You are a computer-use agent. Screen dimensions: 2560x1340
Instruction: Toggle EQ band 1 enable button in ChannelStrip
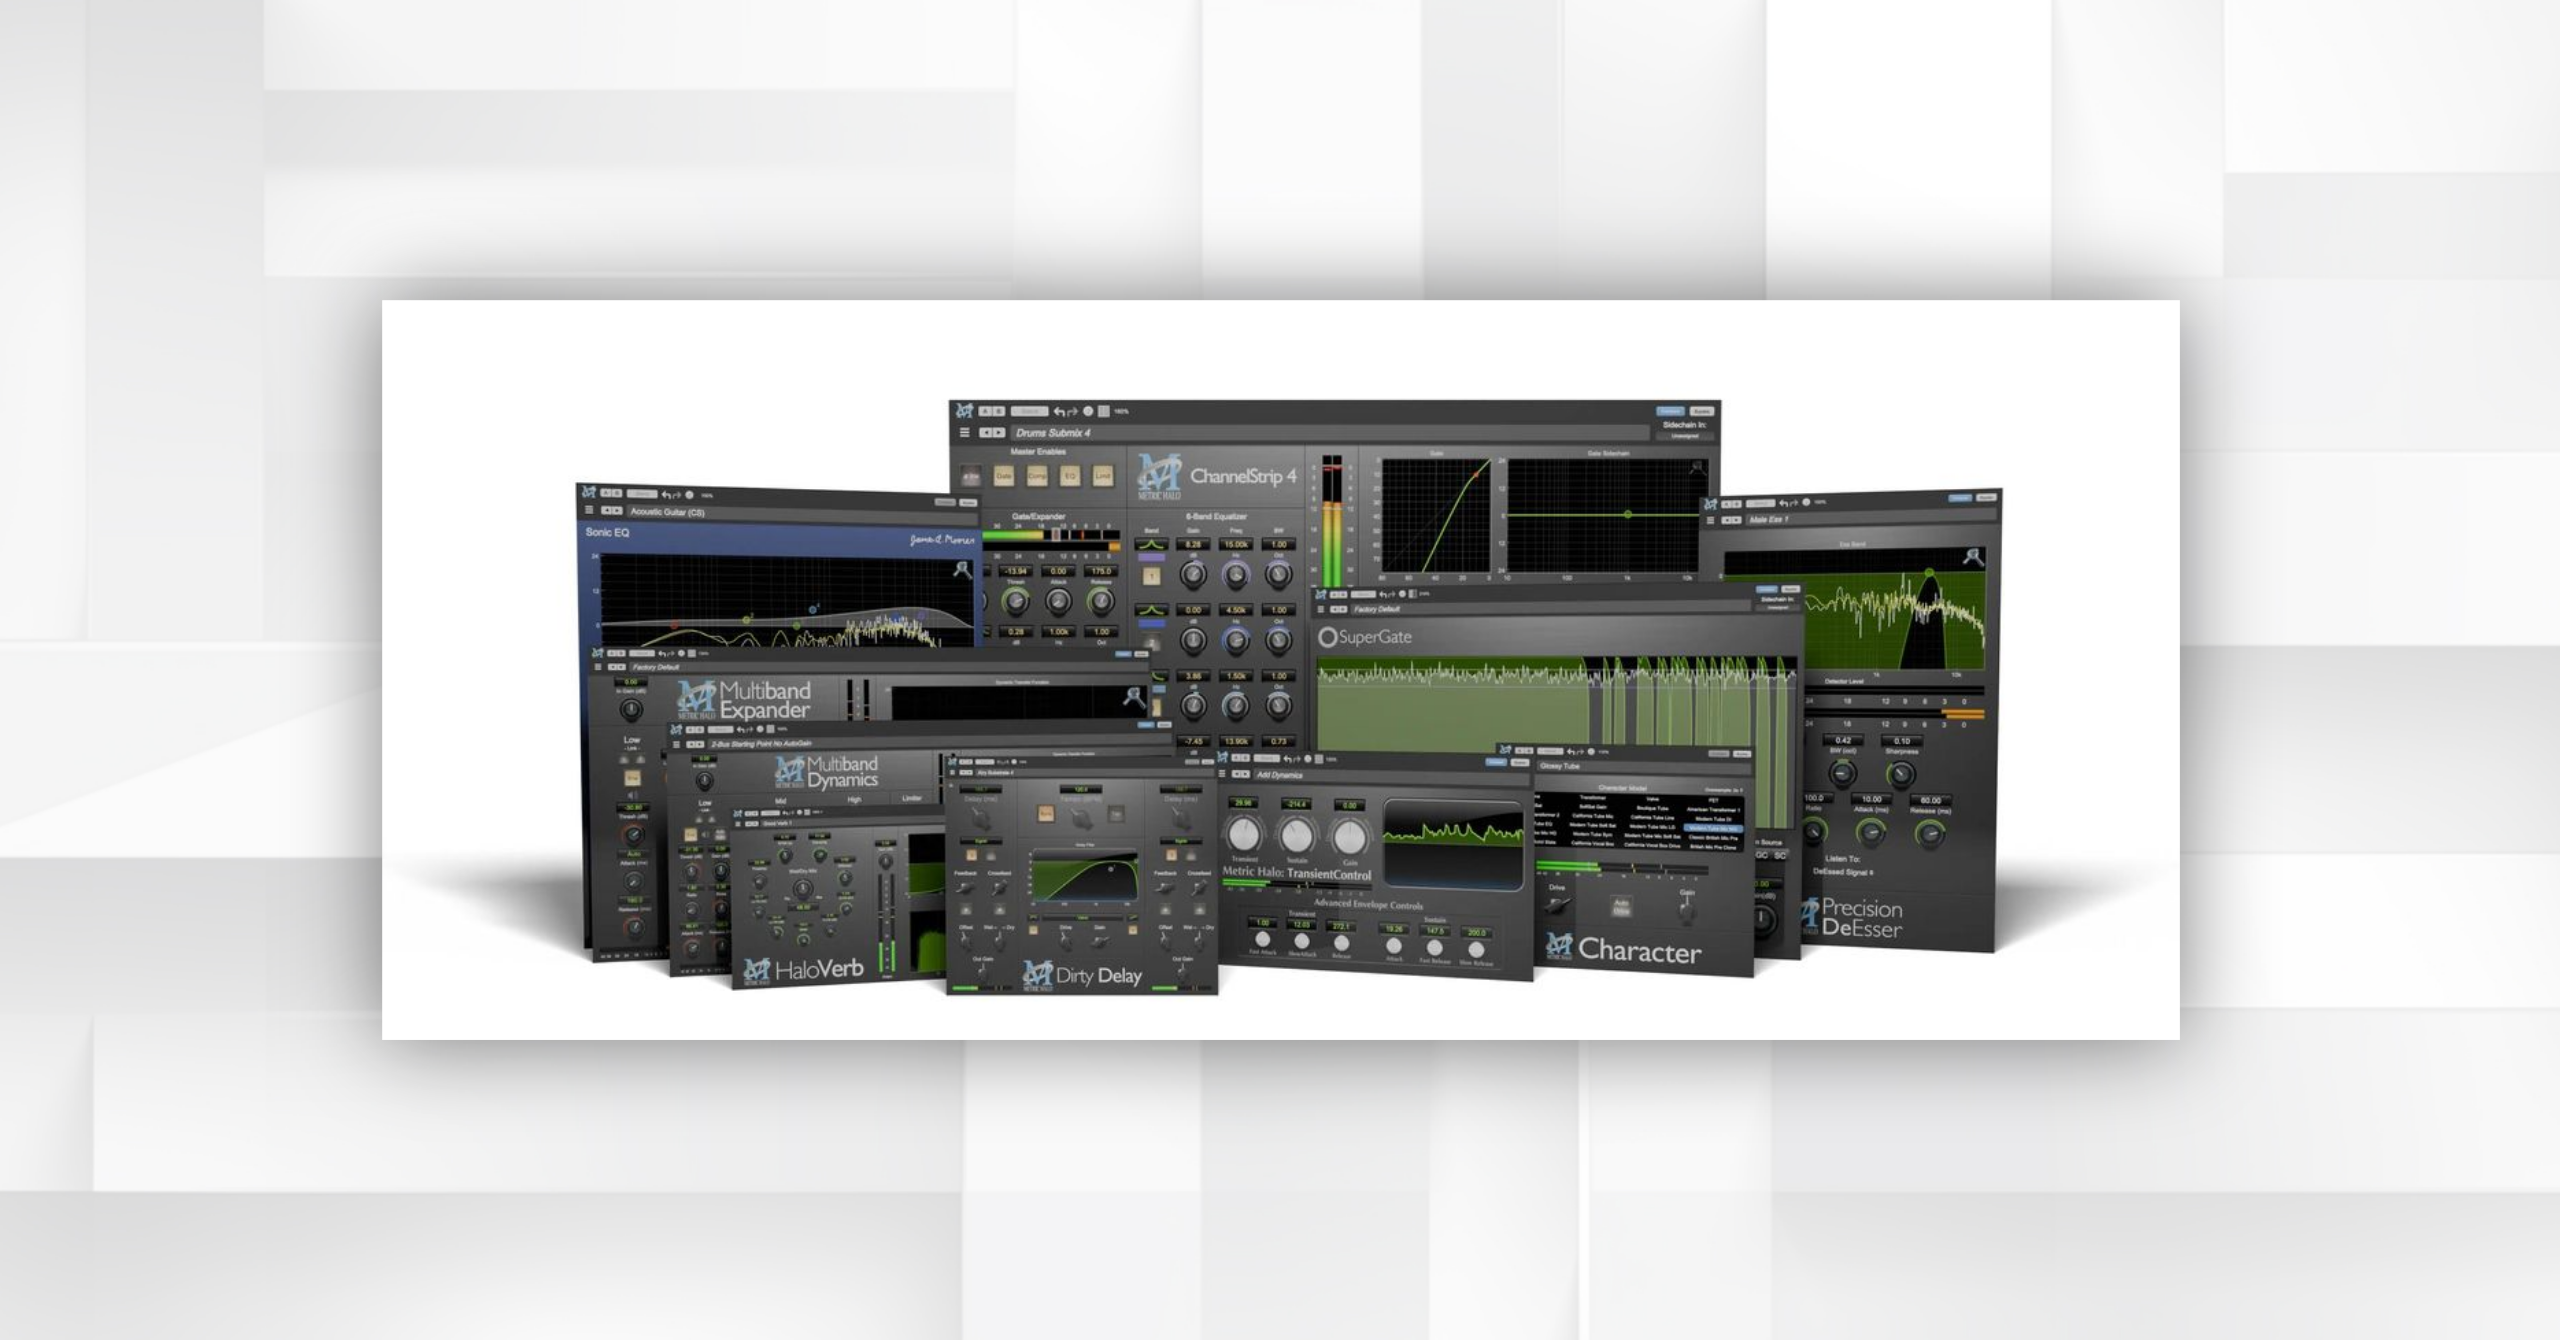pos(1152,576)
